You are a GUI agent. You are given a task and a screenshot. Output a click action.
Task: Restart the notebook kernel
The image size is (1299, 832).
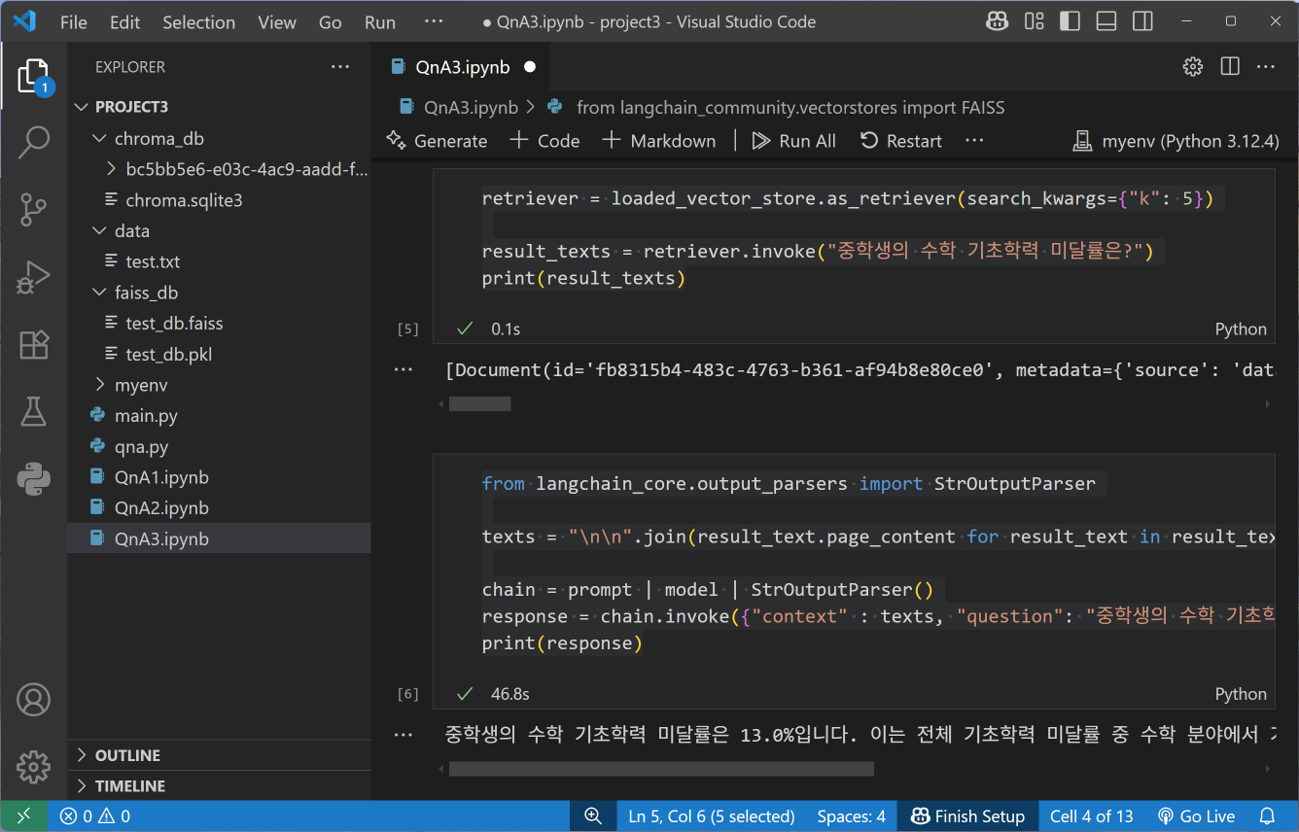(901, 141)
